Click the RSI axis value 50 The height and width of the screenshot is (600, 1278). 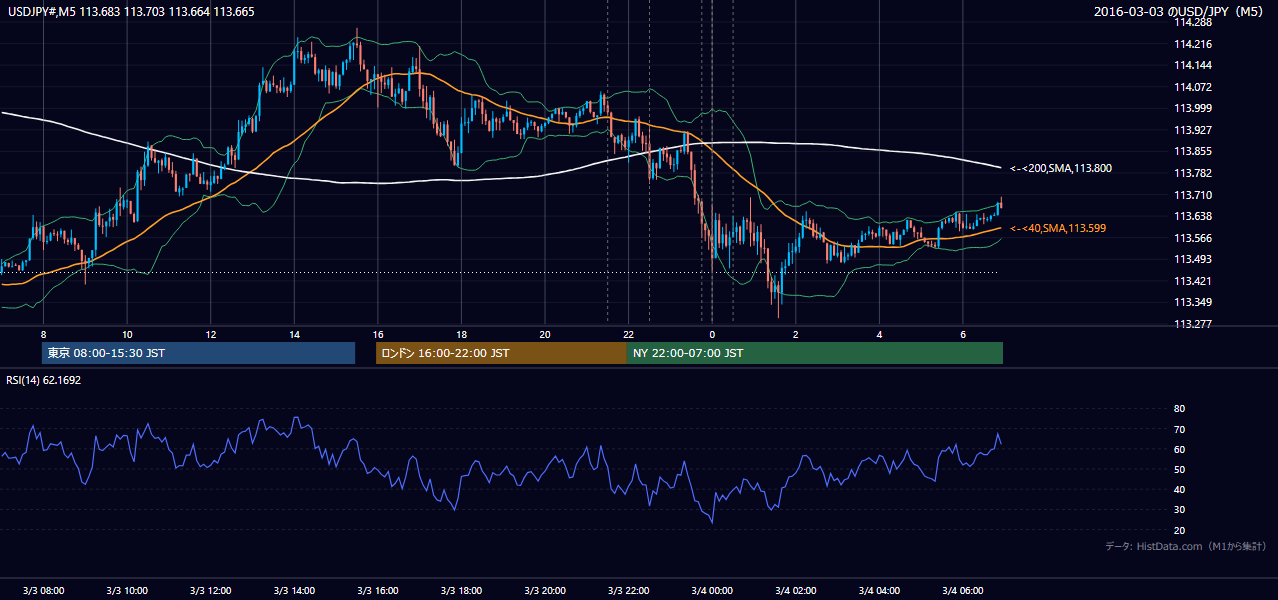pos(1179,469)
